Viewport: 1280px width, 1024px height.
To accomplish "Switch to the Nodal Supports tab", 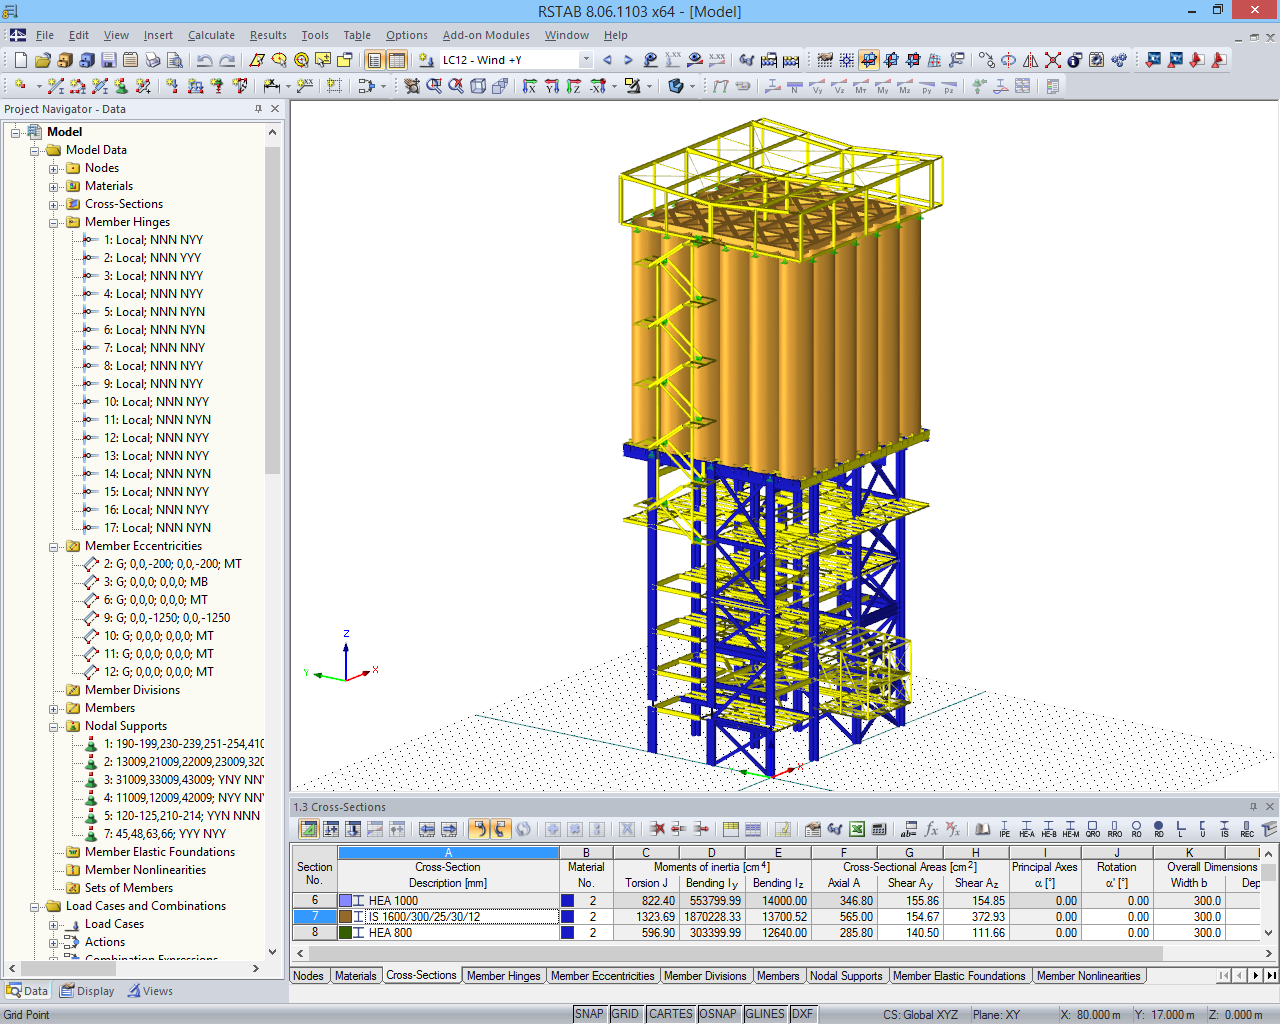I will (846, 976).
